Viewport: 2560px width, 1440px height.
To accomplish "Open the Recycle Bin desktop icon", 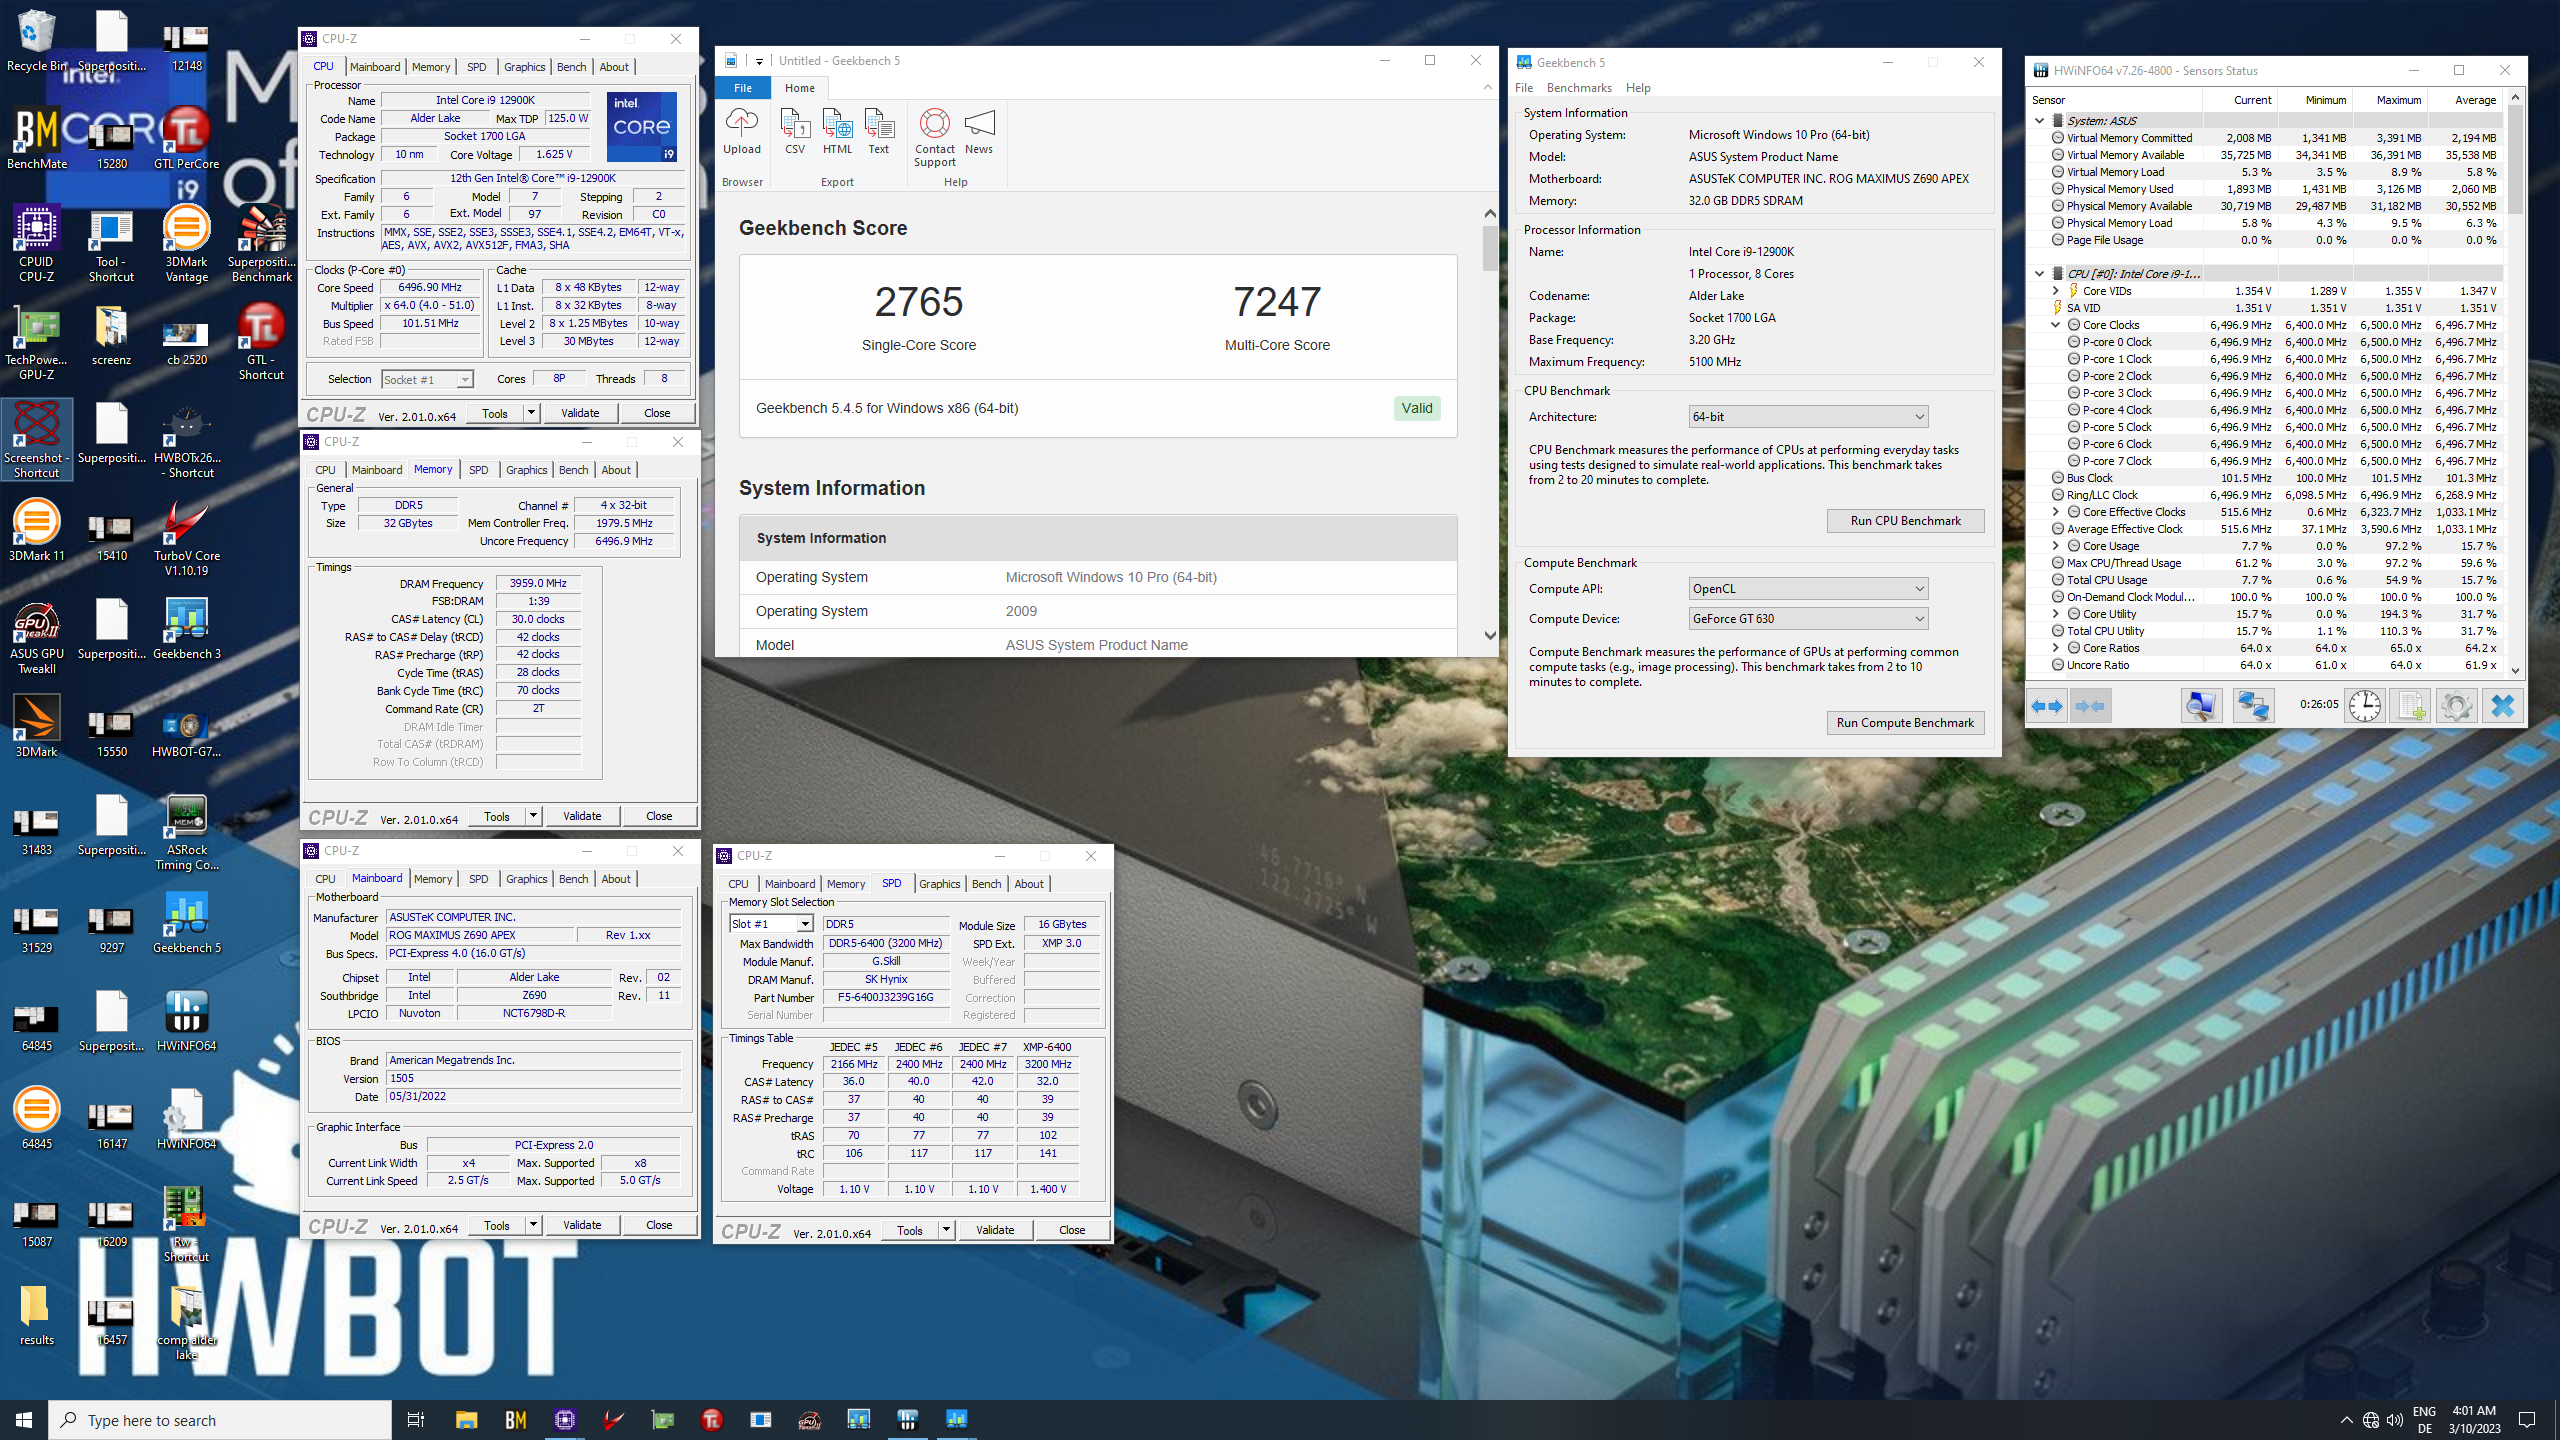I will point(37,42).
